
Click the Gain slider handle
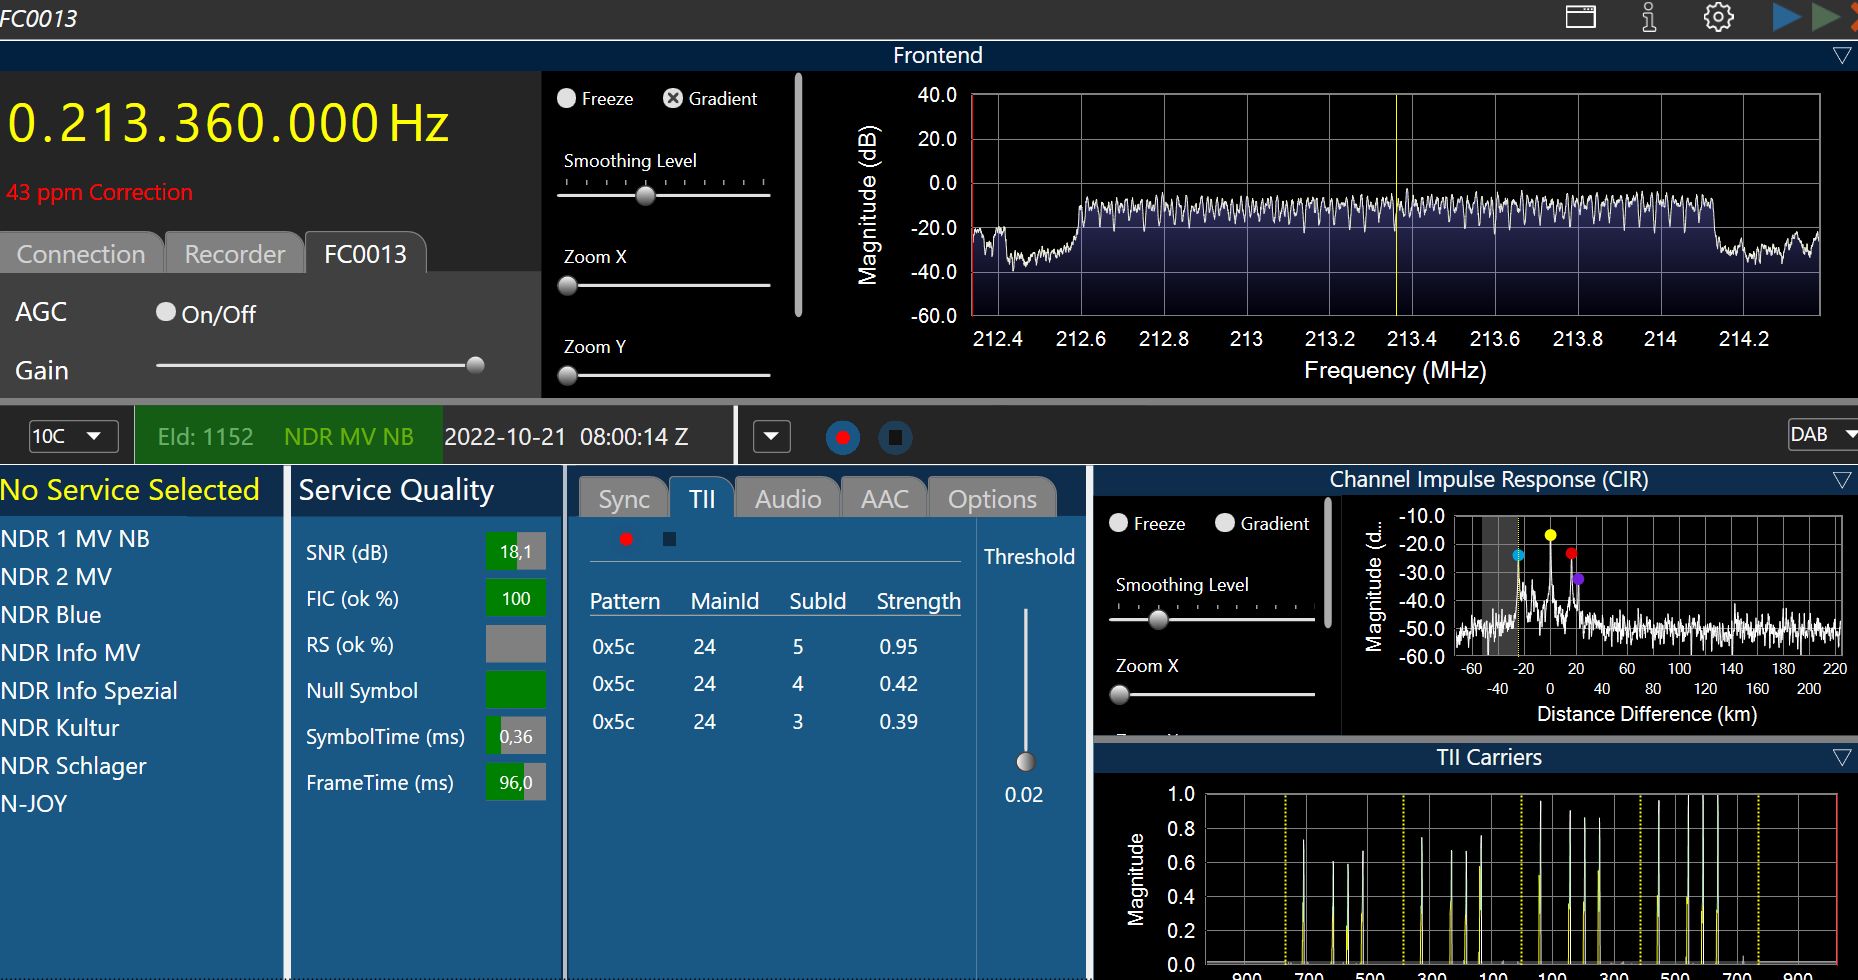pos(476,365)
